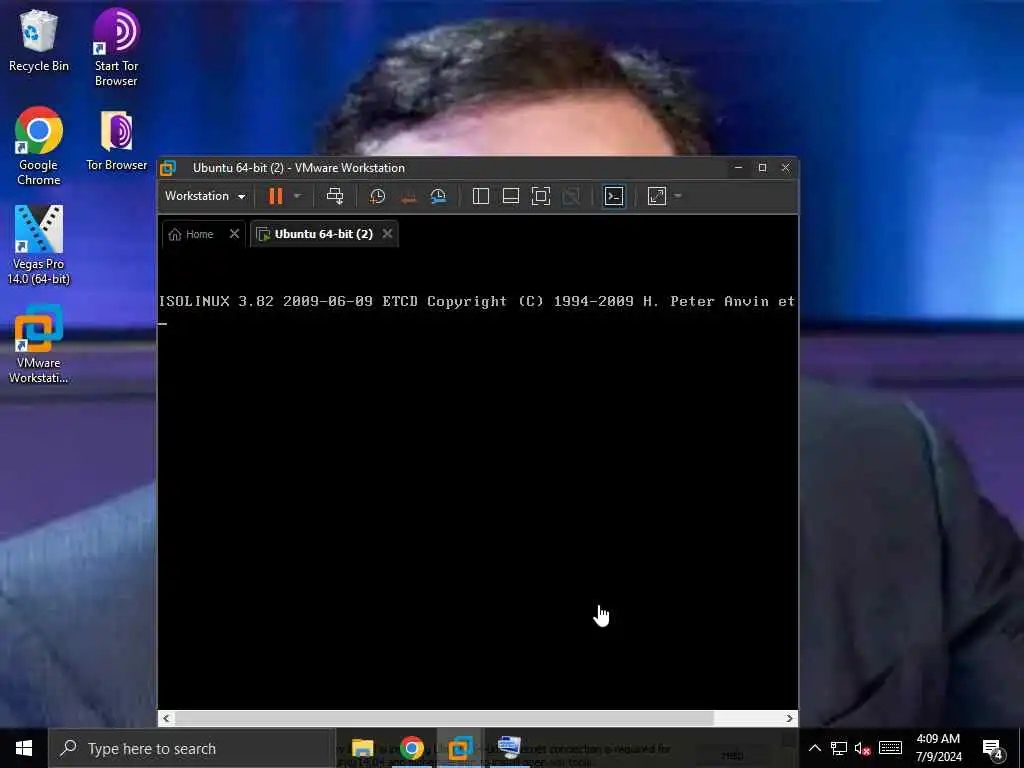Click the VMware taskbar button
The image size is (1024, 768).
(460, 748)
